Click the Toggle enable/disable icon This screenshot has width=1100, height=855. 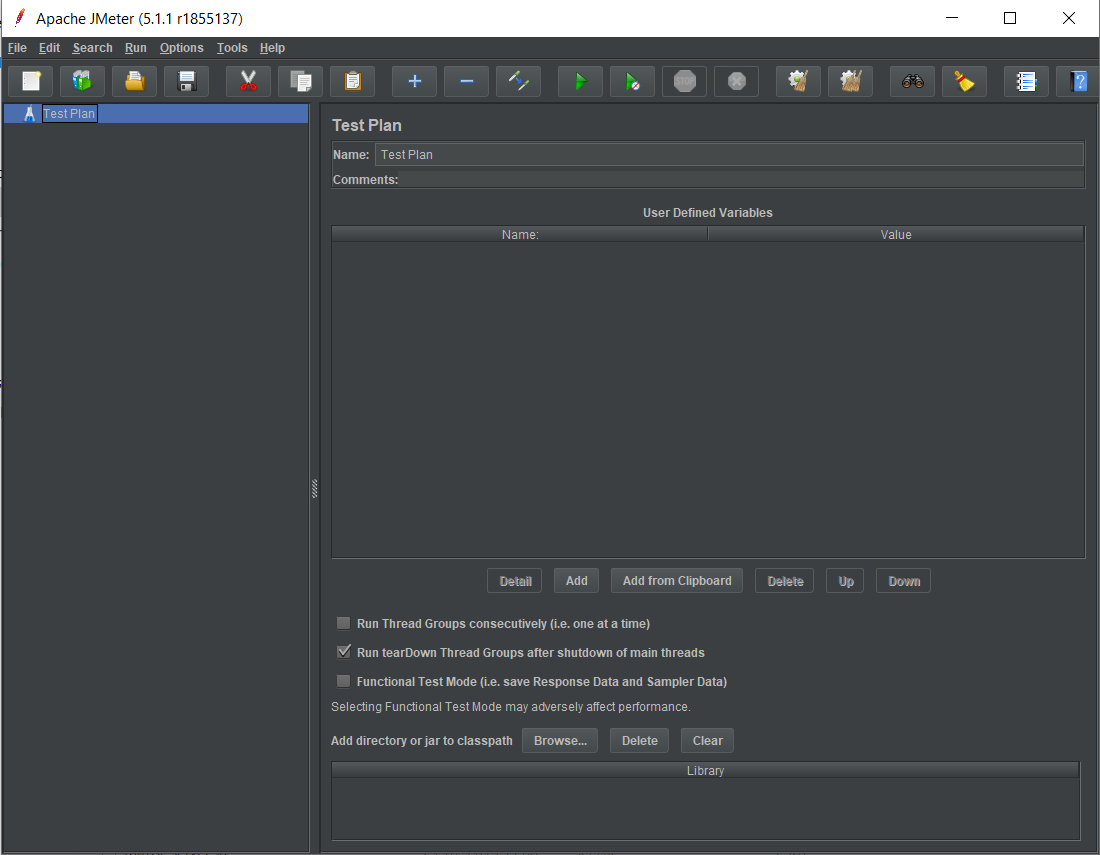(x=518, y=81)
